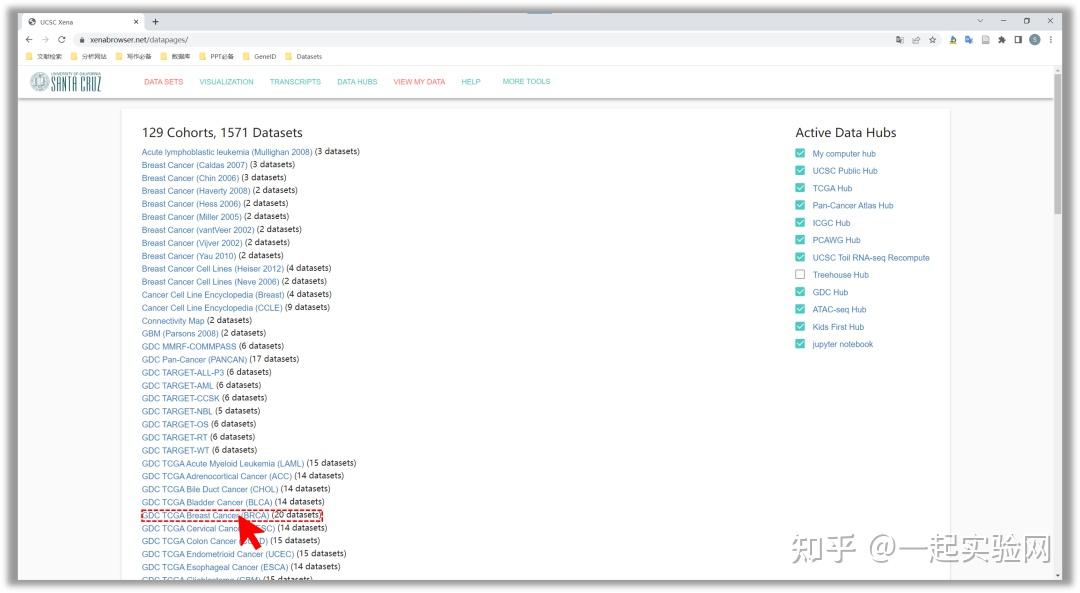The height and width of the screenshot is (593, 1080).
Task: Open GDC TCGA Bladder Cancer (BLCA) link
Action: click(207, 502)
